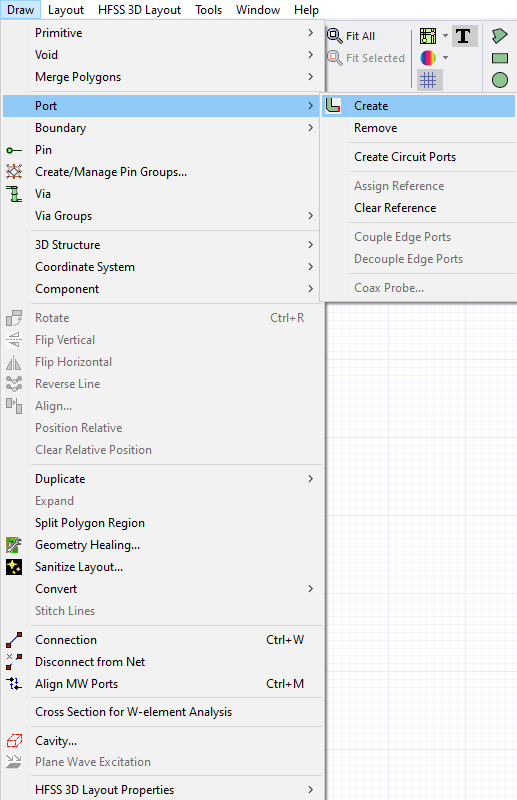The image size is (517, 800).
Task: Click Assign Reference entry
Action: pyautogui.click(x=418, y=186)
